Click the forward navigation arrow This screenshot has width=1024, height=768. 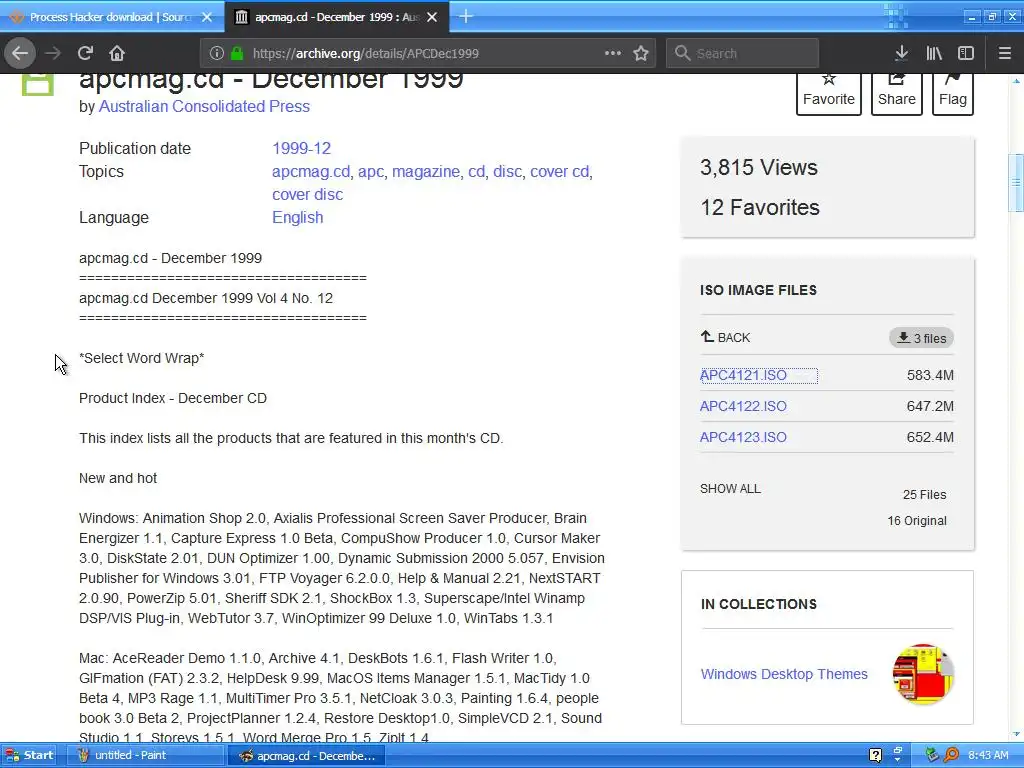pyautogui.click(x=53, y=53)
